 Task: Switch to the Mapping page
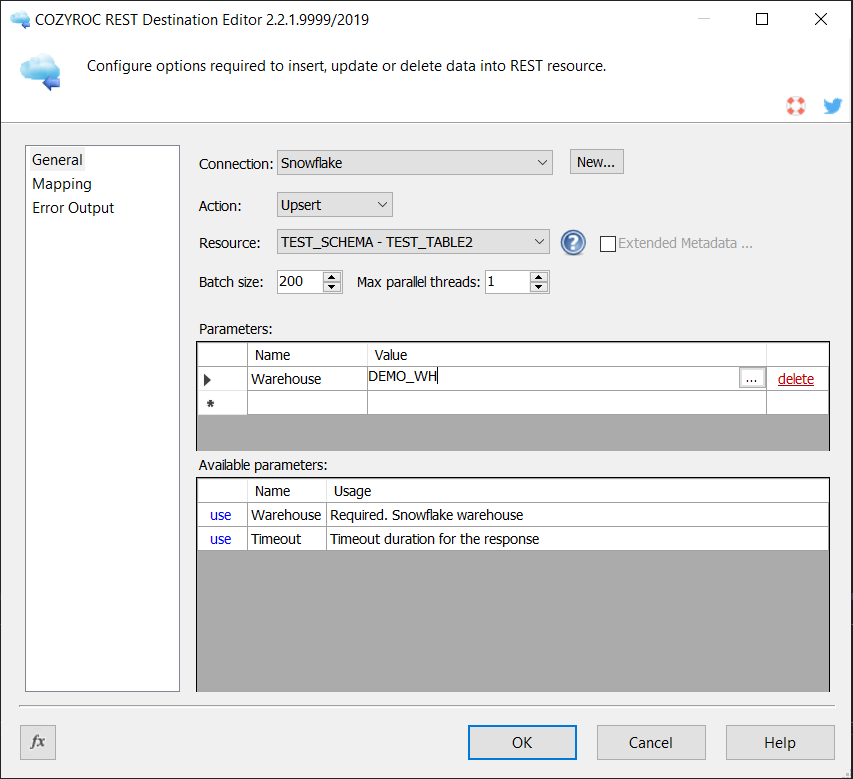click(61, 184)
